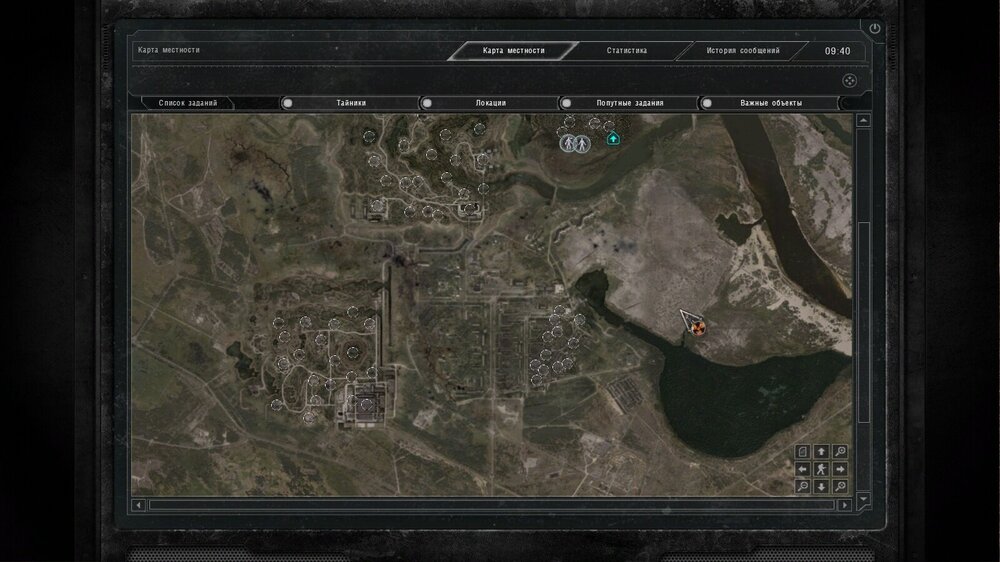Click the horizontal scrollbar right arrow
1000x562 pixels.
(x=845, y=505)
